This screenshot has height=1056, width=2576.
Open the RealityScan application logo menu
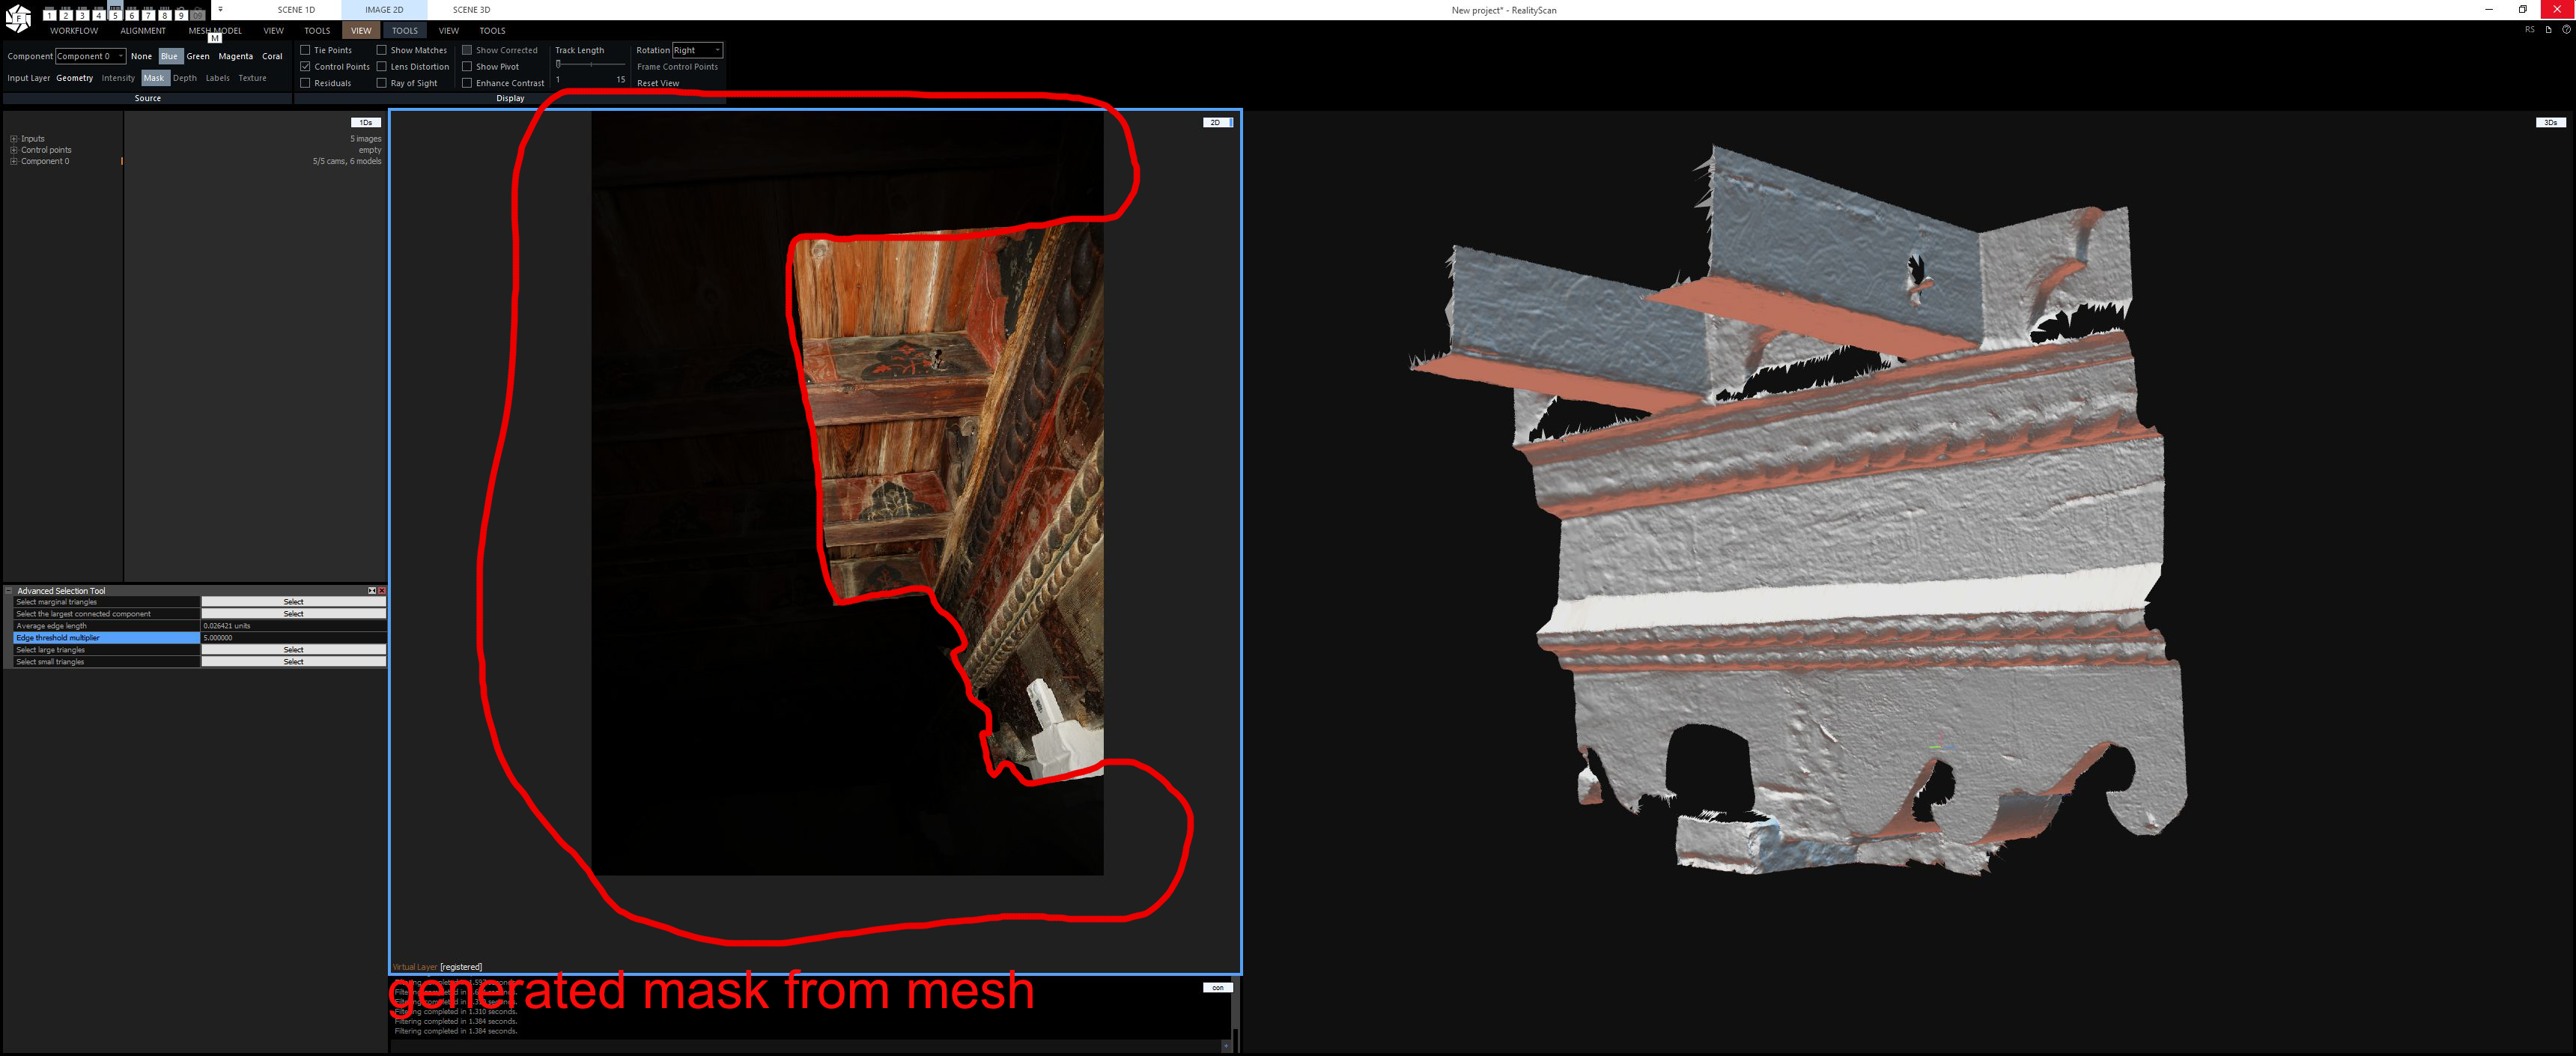coord(18,17)
